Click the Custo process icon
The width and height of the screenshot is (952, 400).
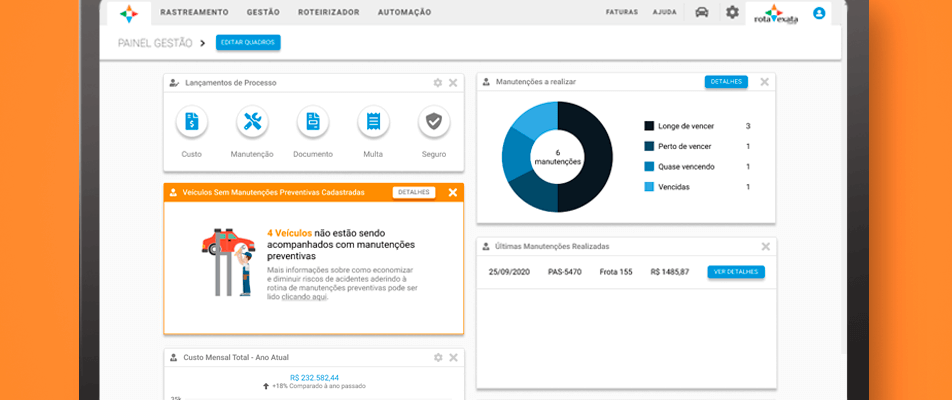tap(191, 122)
